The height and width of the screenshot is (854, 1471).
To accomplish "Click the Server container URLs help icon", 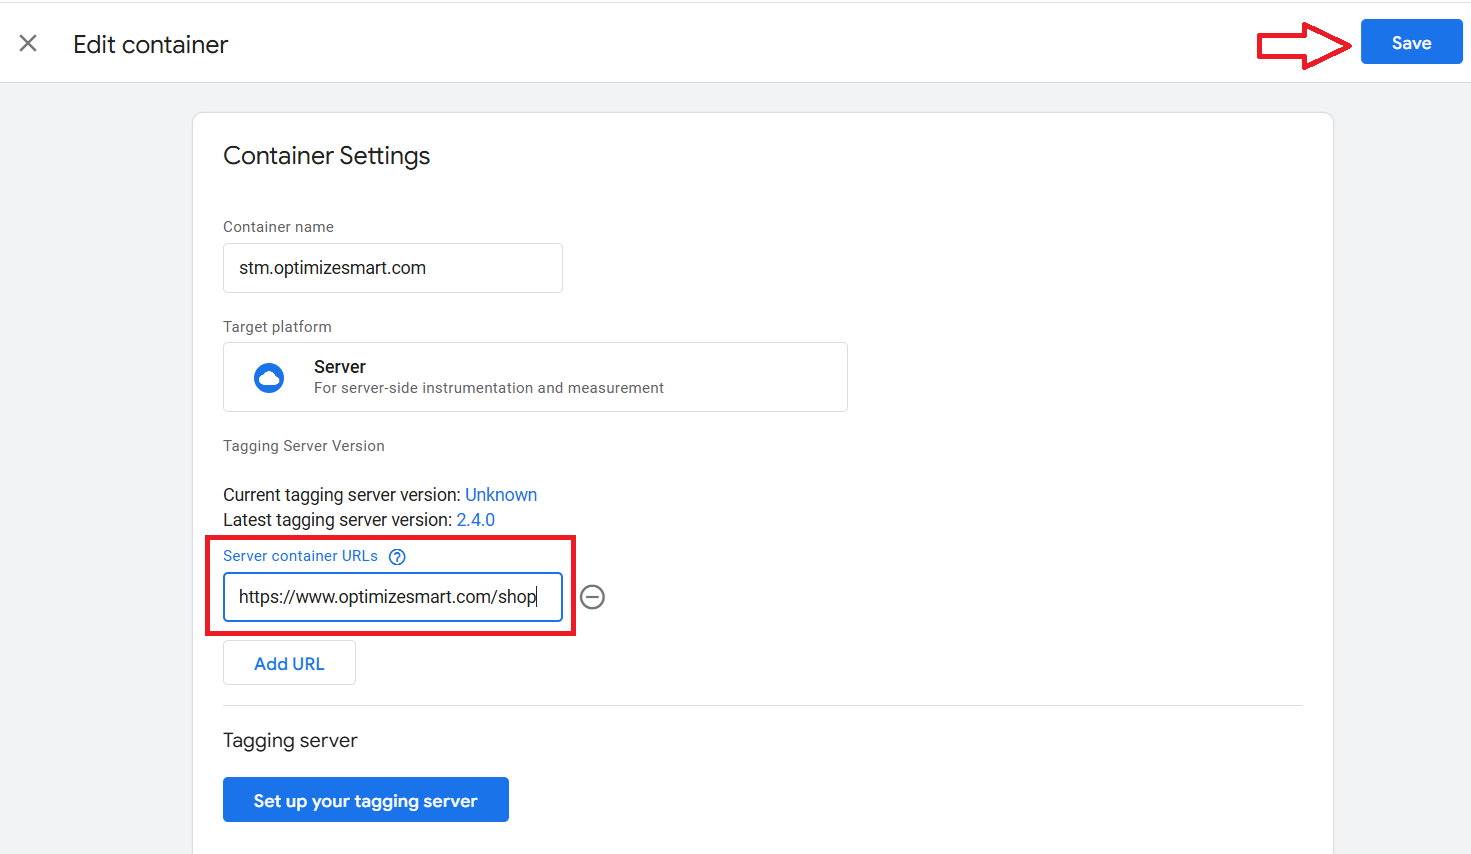I will click(397, 557).
